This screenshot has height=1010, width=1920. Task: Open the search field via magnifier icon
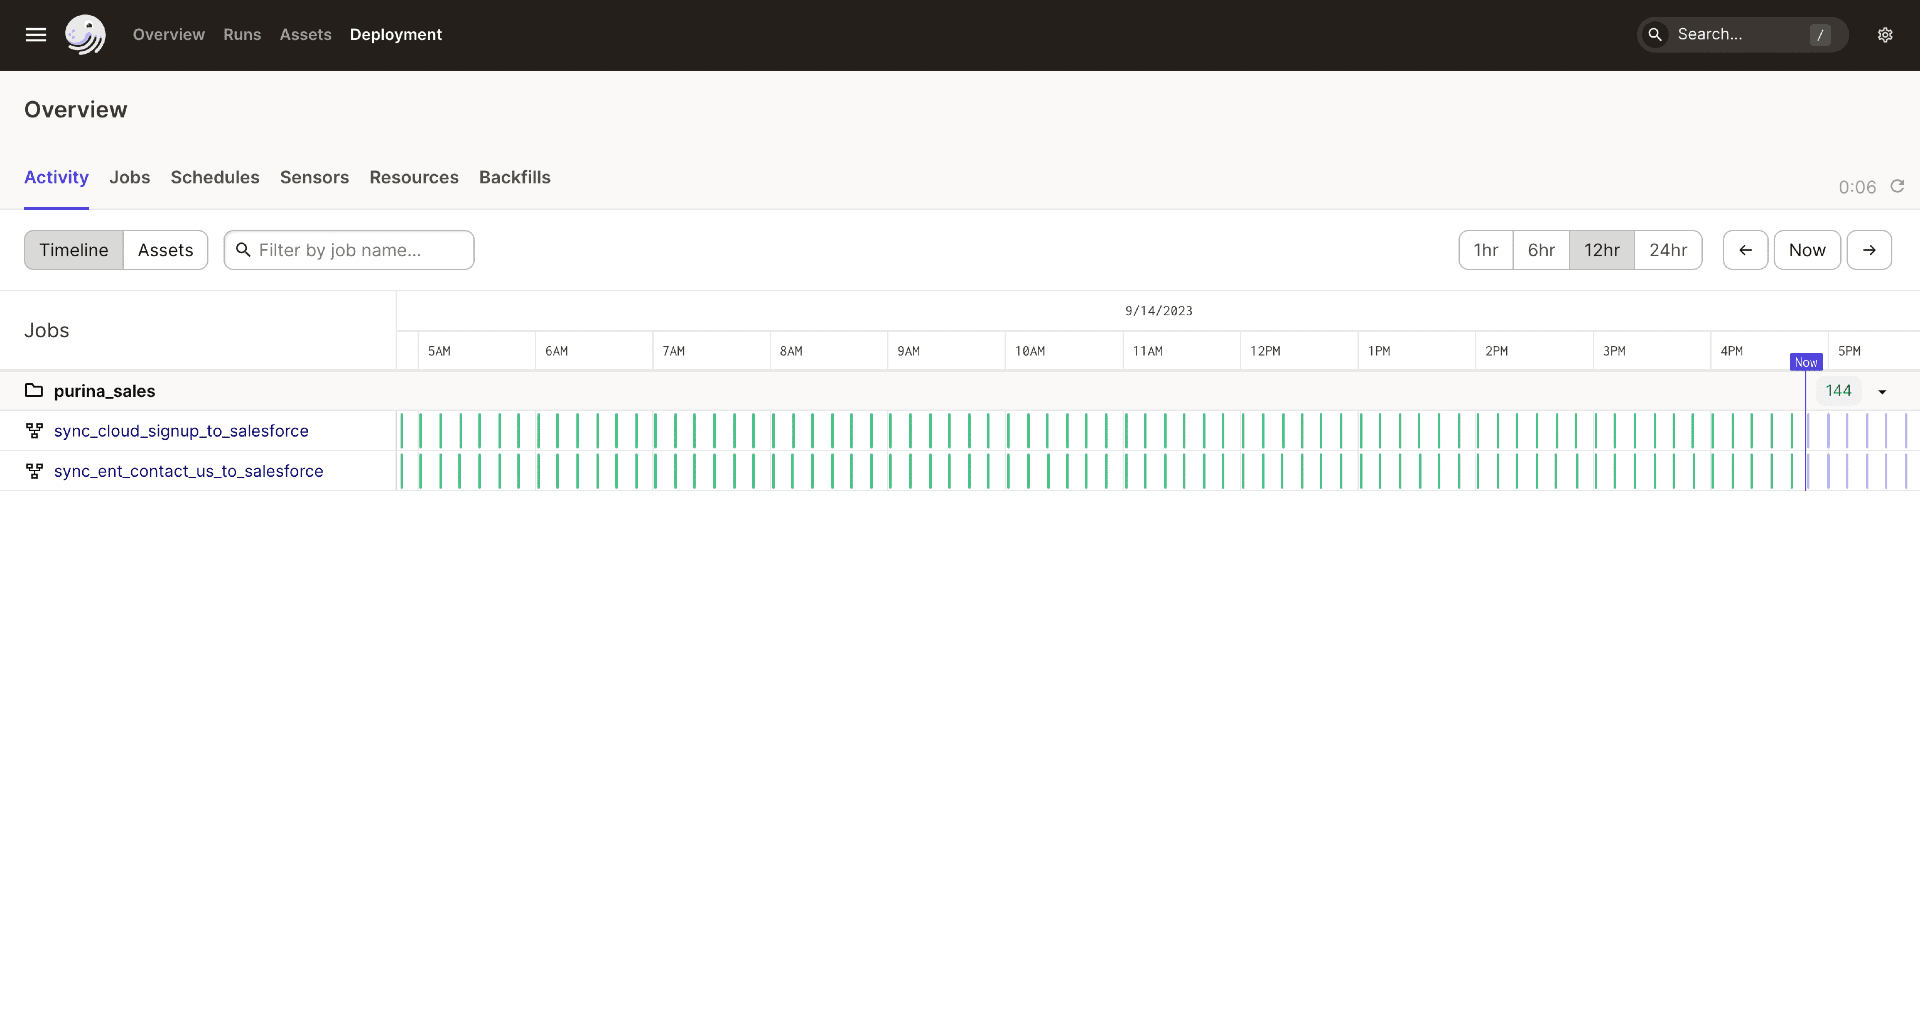[1655, 34]
